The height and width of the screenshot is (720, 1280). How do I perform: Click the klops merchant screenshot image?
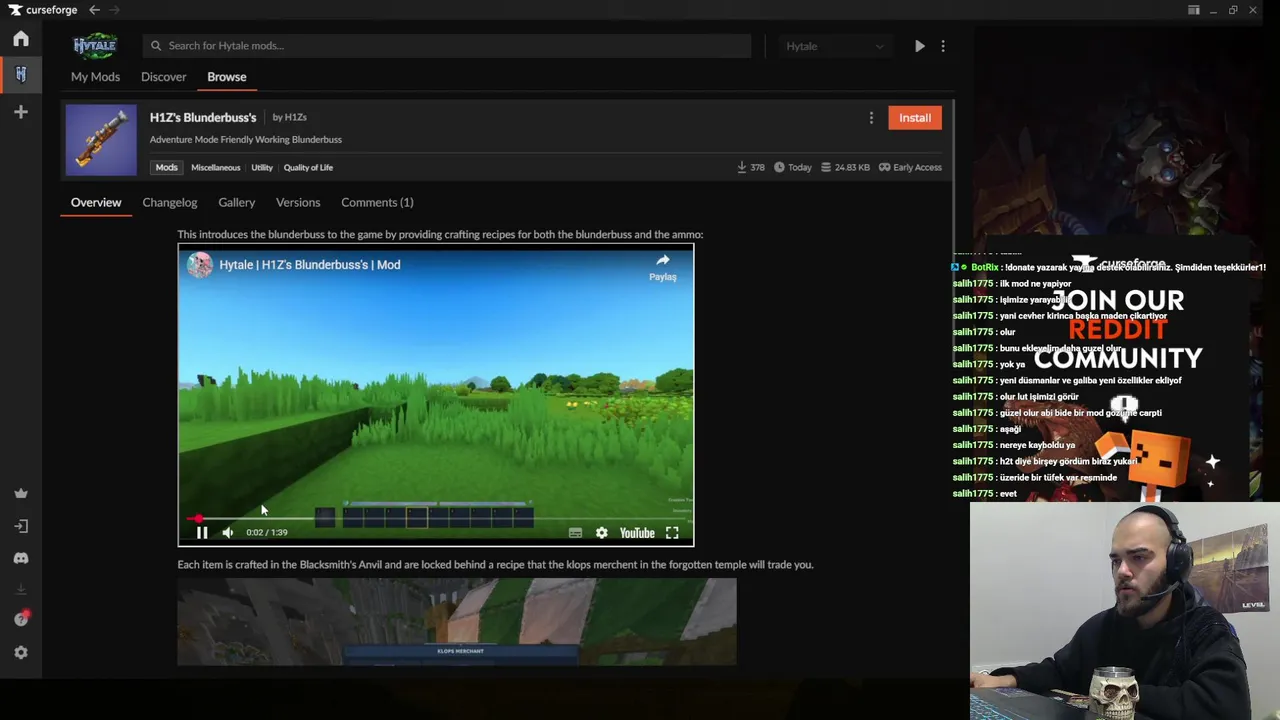pyautogui.click(x=457, y=622)
